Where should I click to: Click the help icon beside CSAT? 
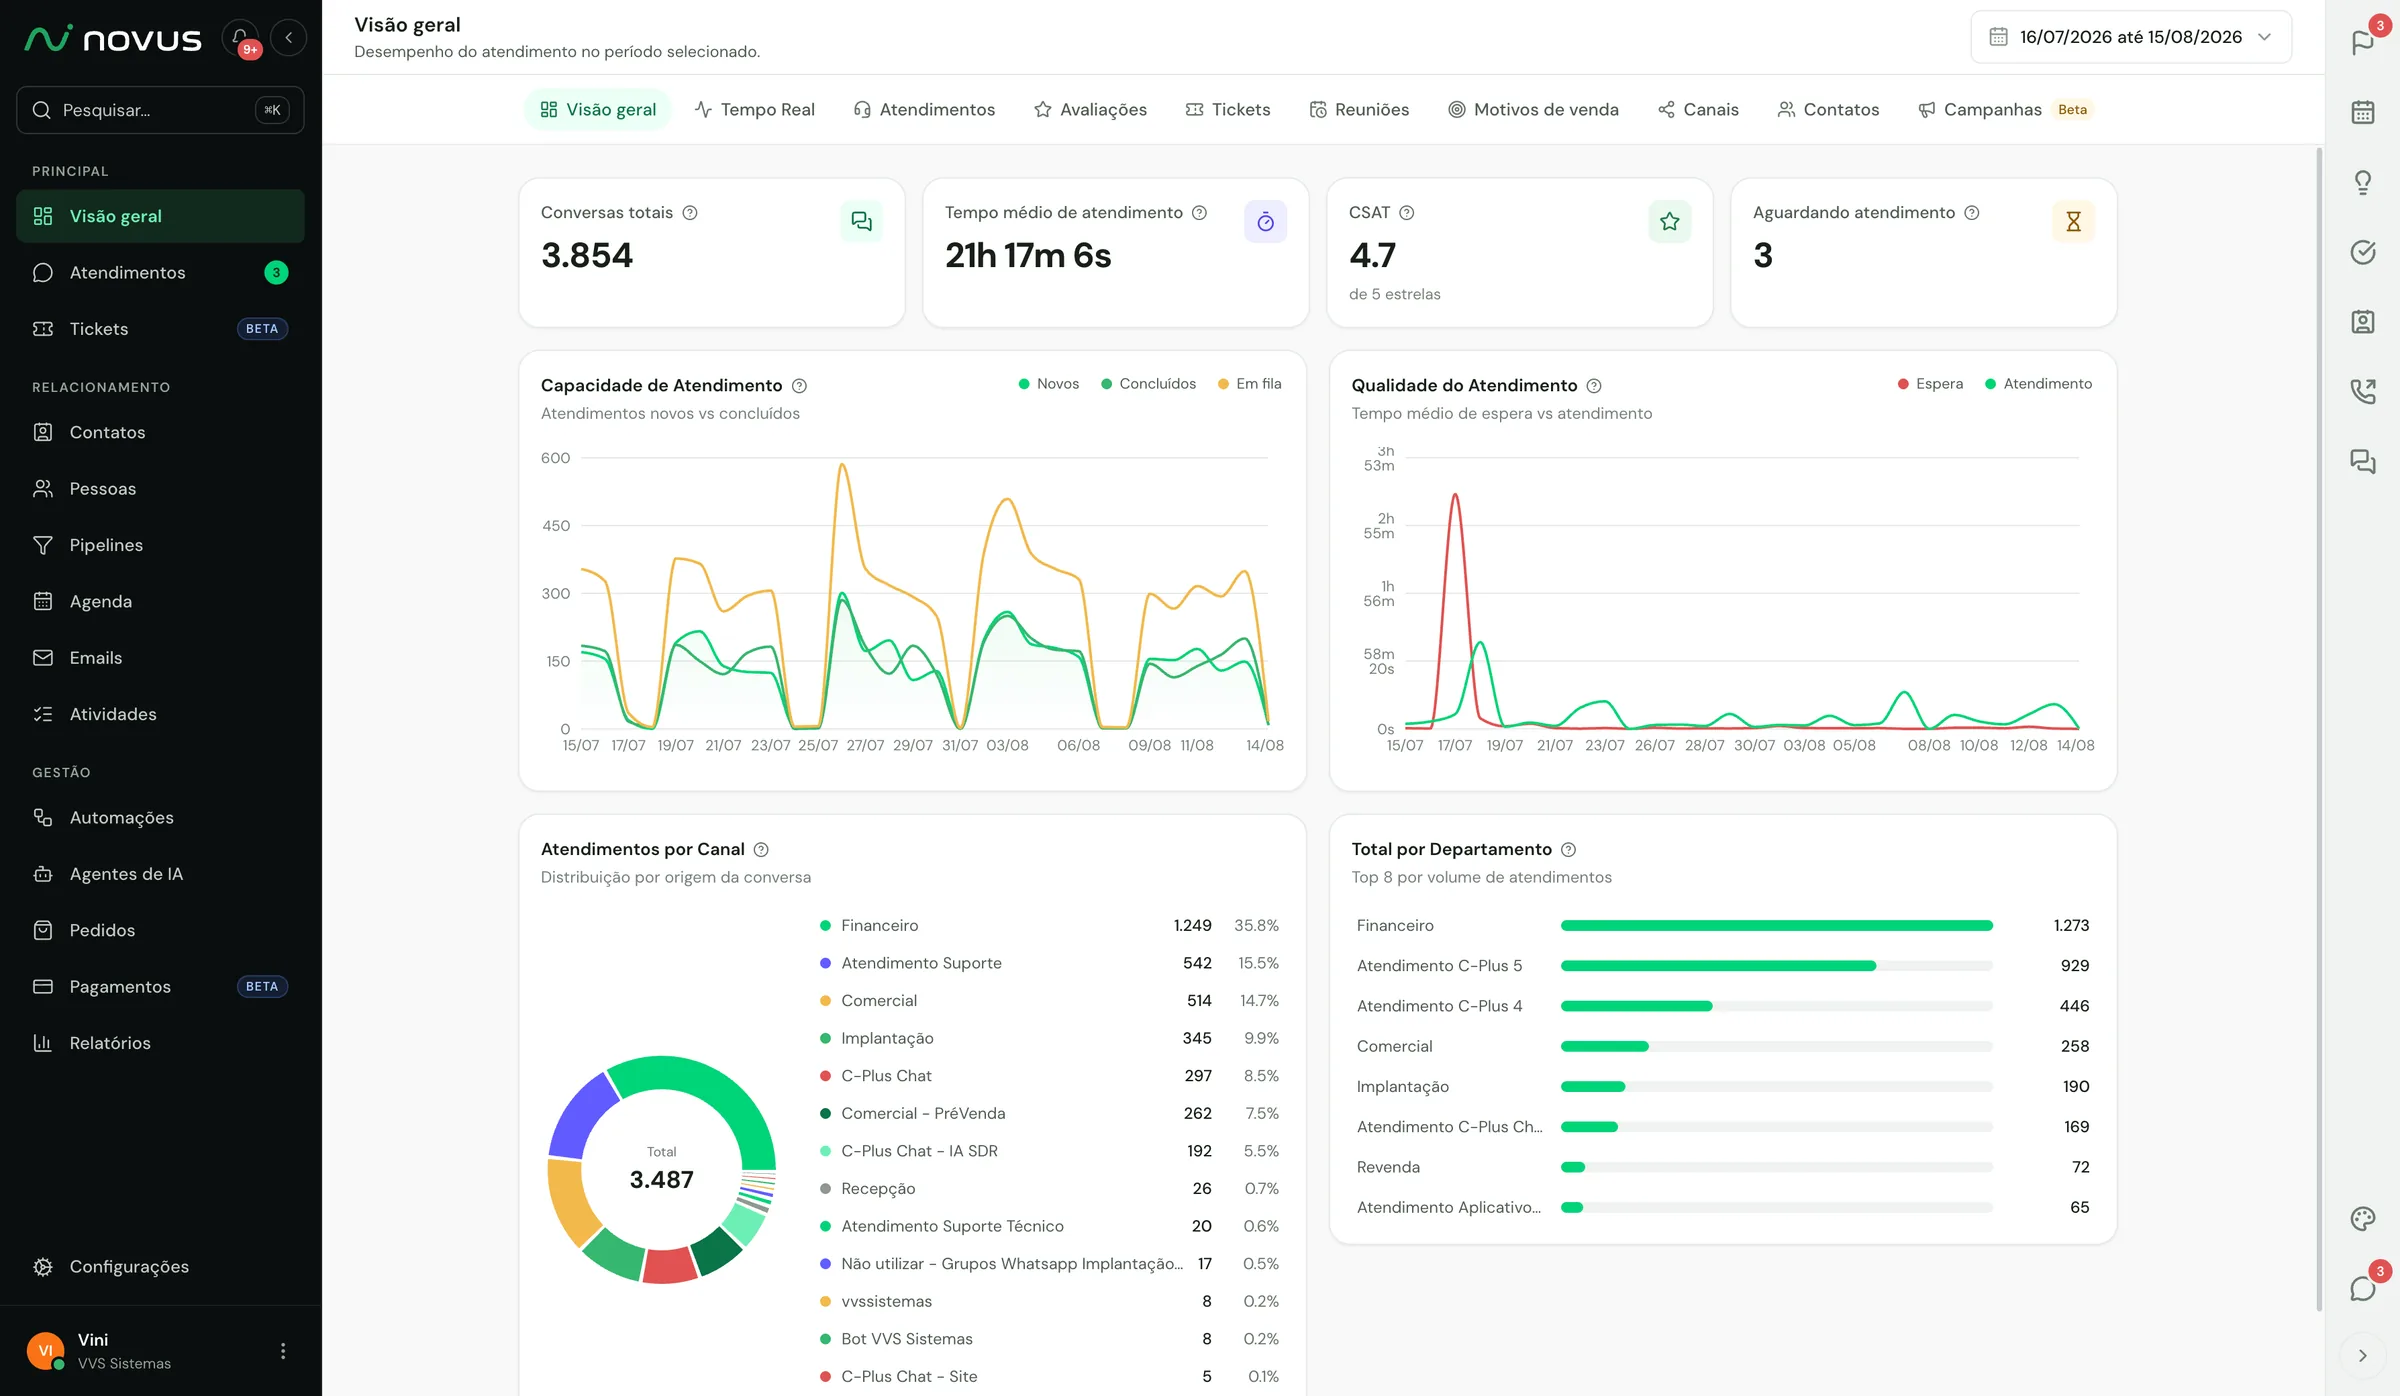pos(1407,213)
